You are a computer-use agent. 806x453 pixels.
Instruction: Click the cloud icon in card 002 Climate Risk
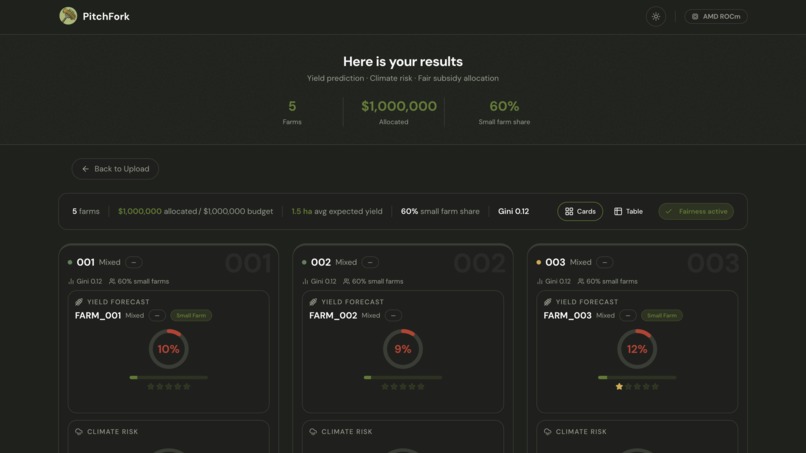[313, 431]
